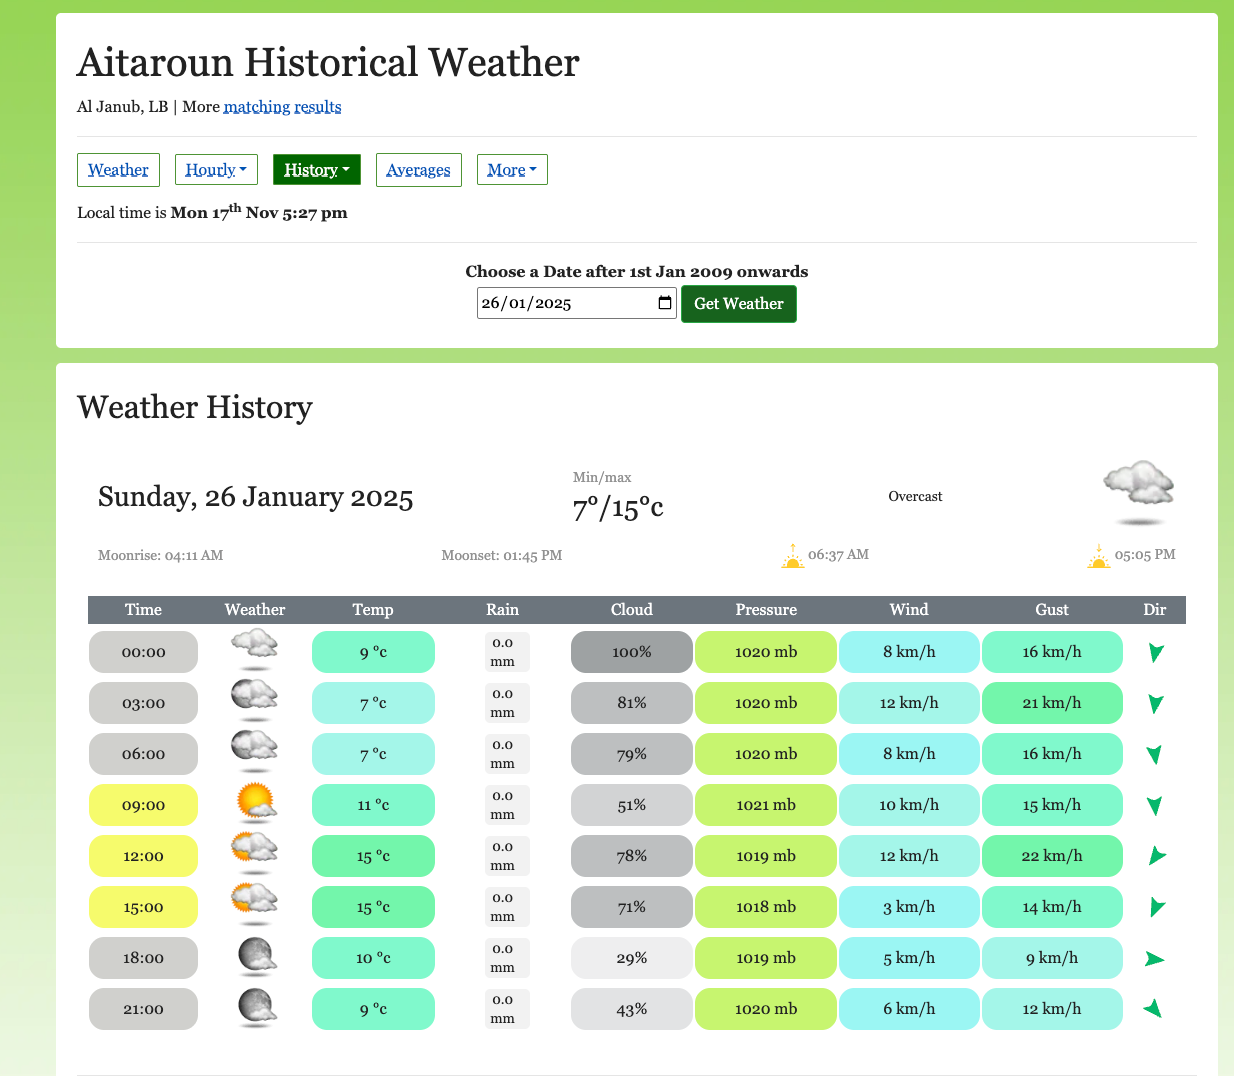Expand the History dropdown menu
1234x1076 pixels.
(316, 170)
